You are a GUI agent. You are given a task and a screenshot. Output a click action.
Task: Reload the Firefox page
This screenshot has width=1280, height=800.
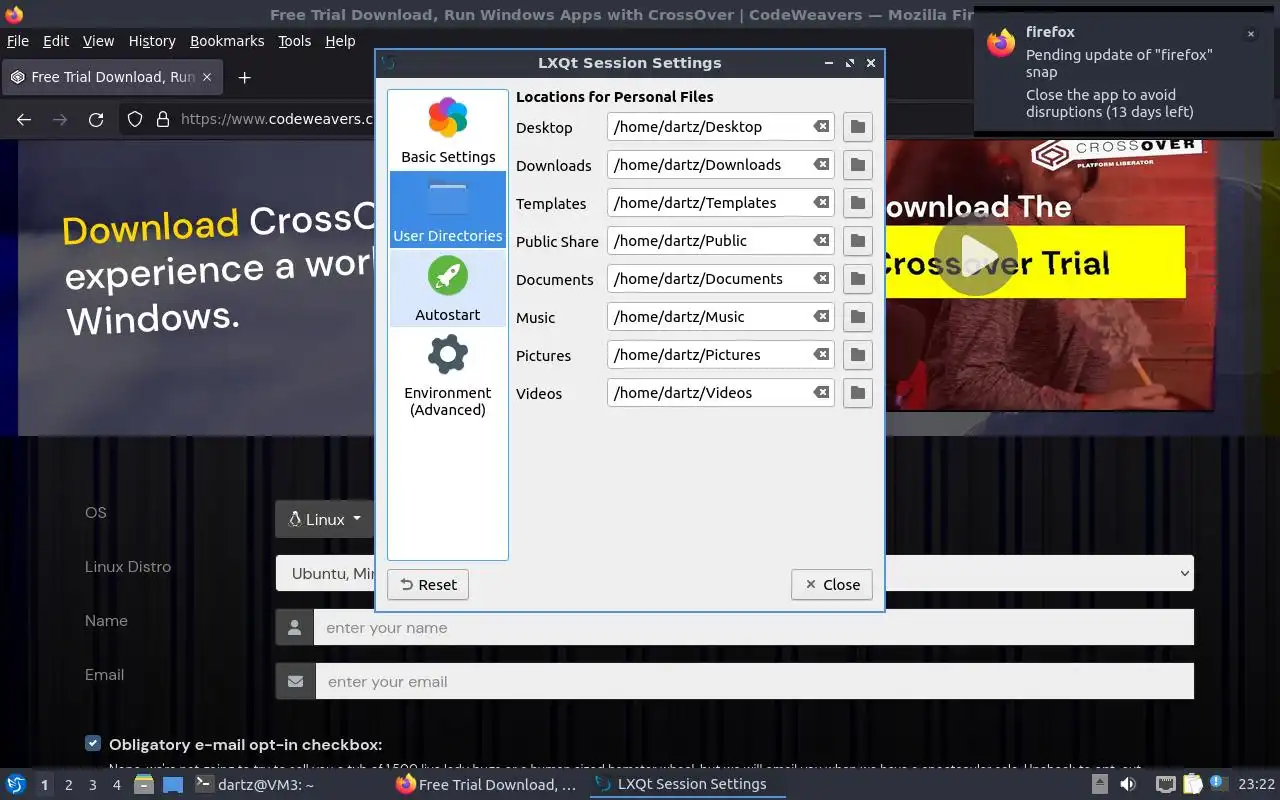point(96,119)
